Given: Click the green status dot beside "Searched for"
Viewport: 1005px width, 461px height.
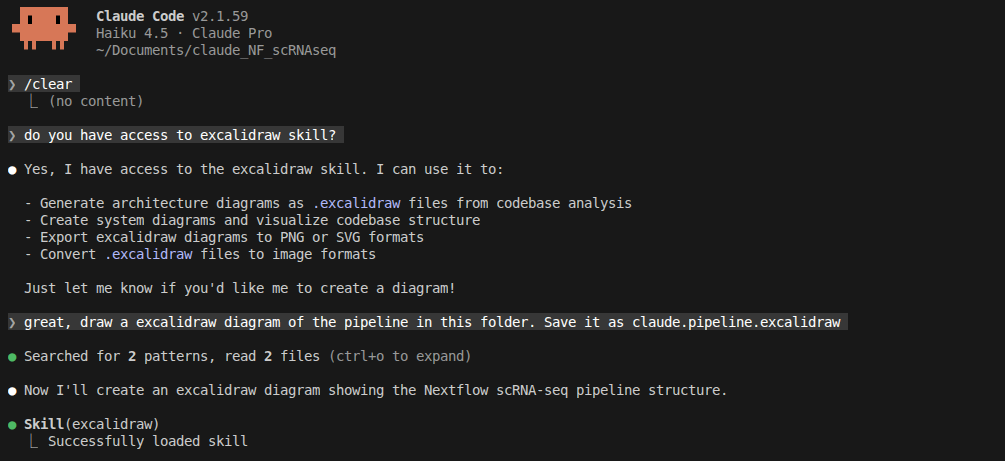Looking at the screenshot, I should click(x=12, y=356).
